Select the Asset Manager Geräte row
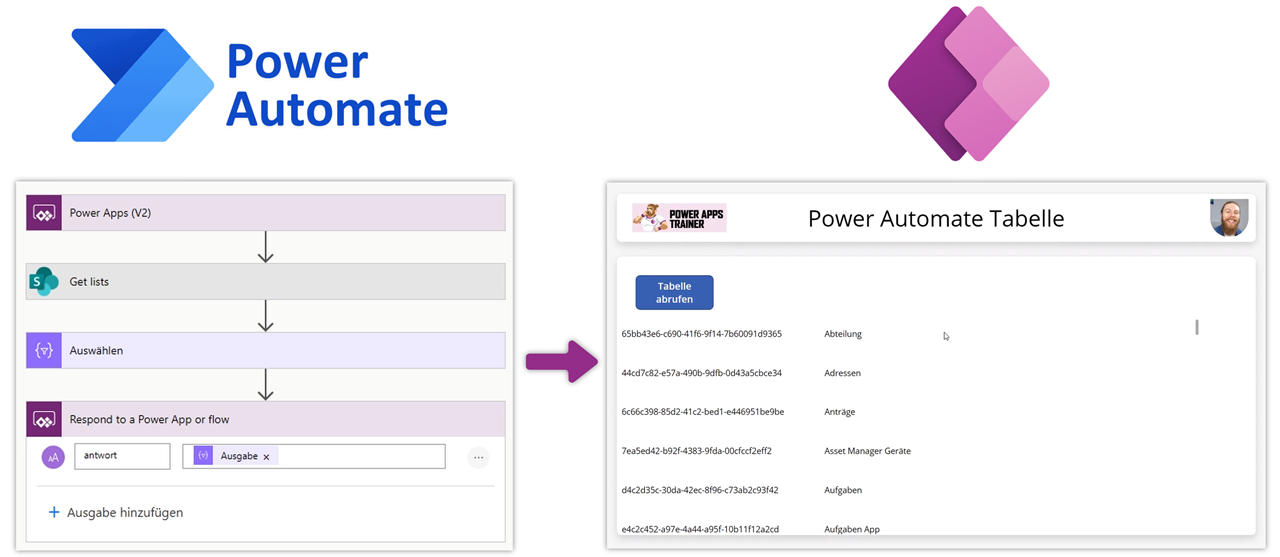The width and height of the screenshot is (1280, 557). pos(867,451)
